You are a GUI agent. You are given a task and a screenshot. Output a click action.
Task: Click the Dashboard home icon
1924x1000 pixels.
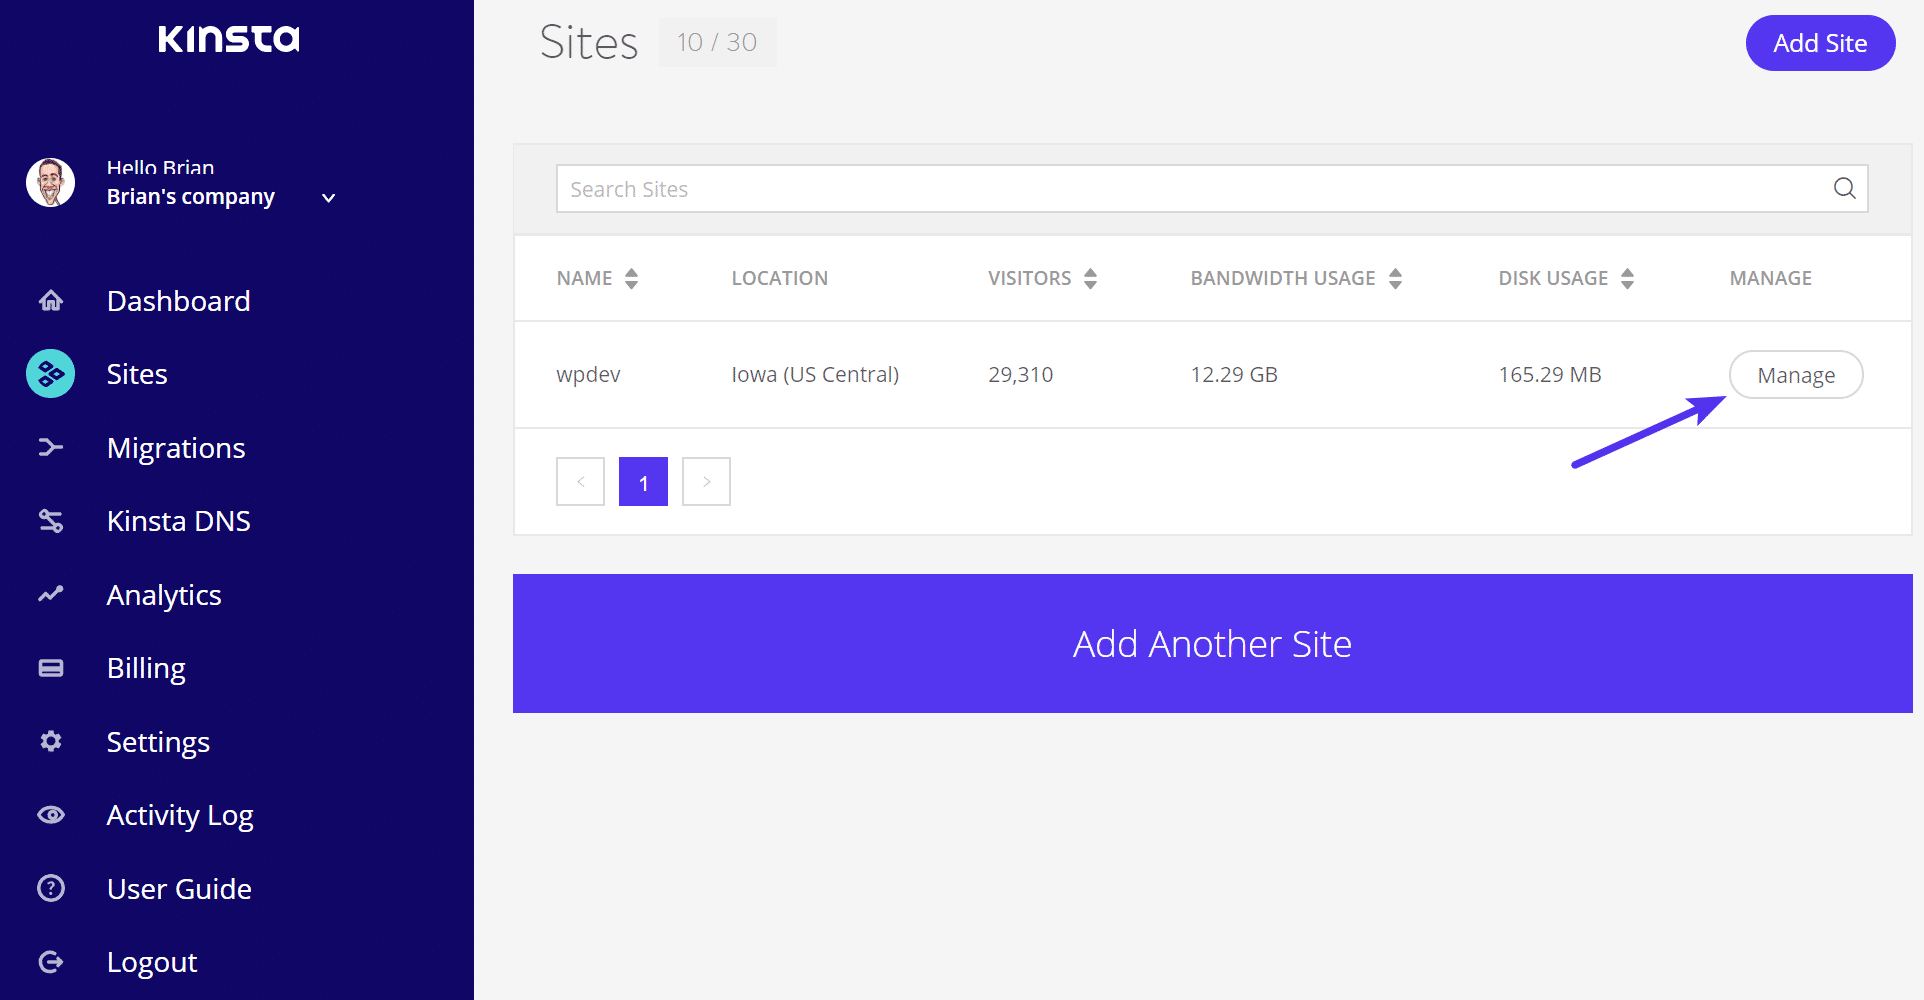click(51, 300)
